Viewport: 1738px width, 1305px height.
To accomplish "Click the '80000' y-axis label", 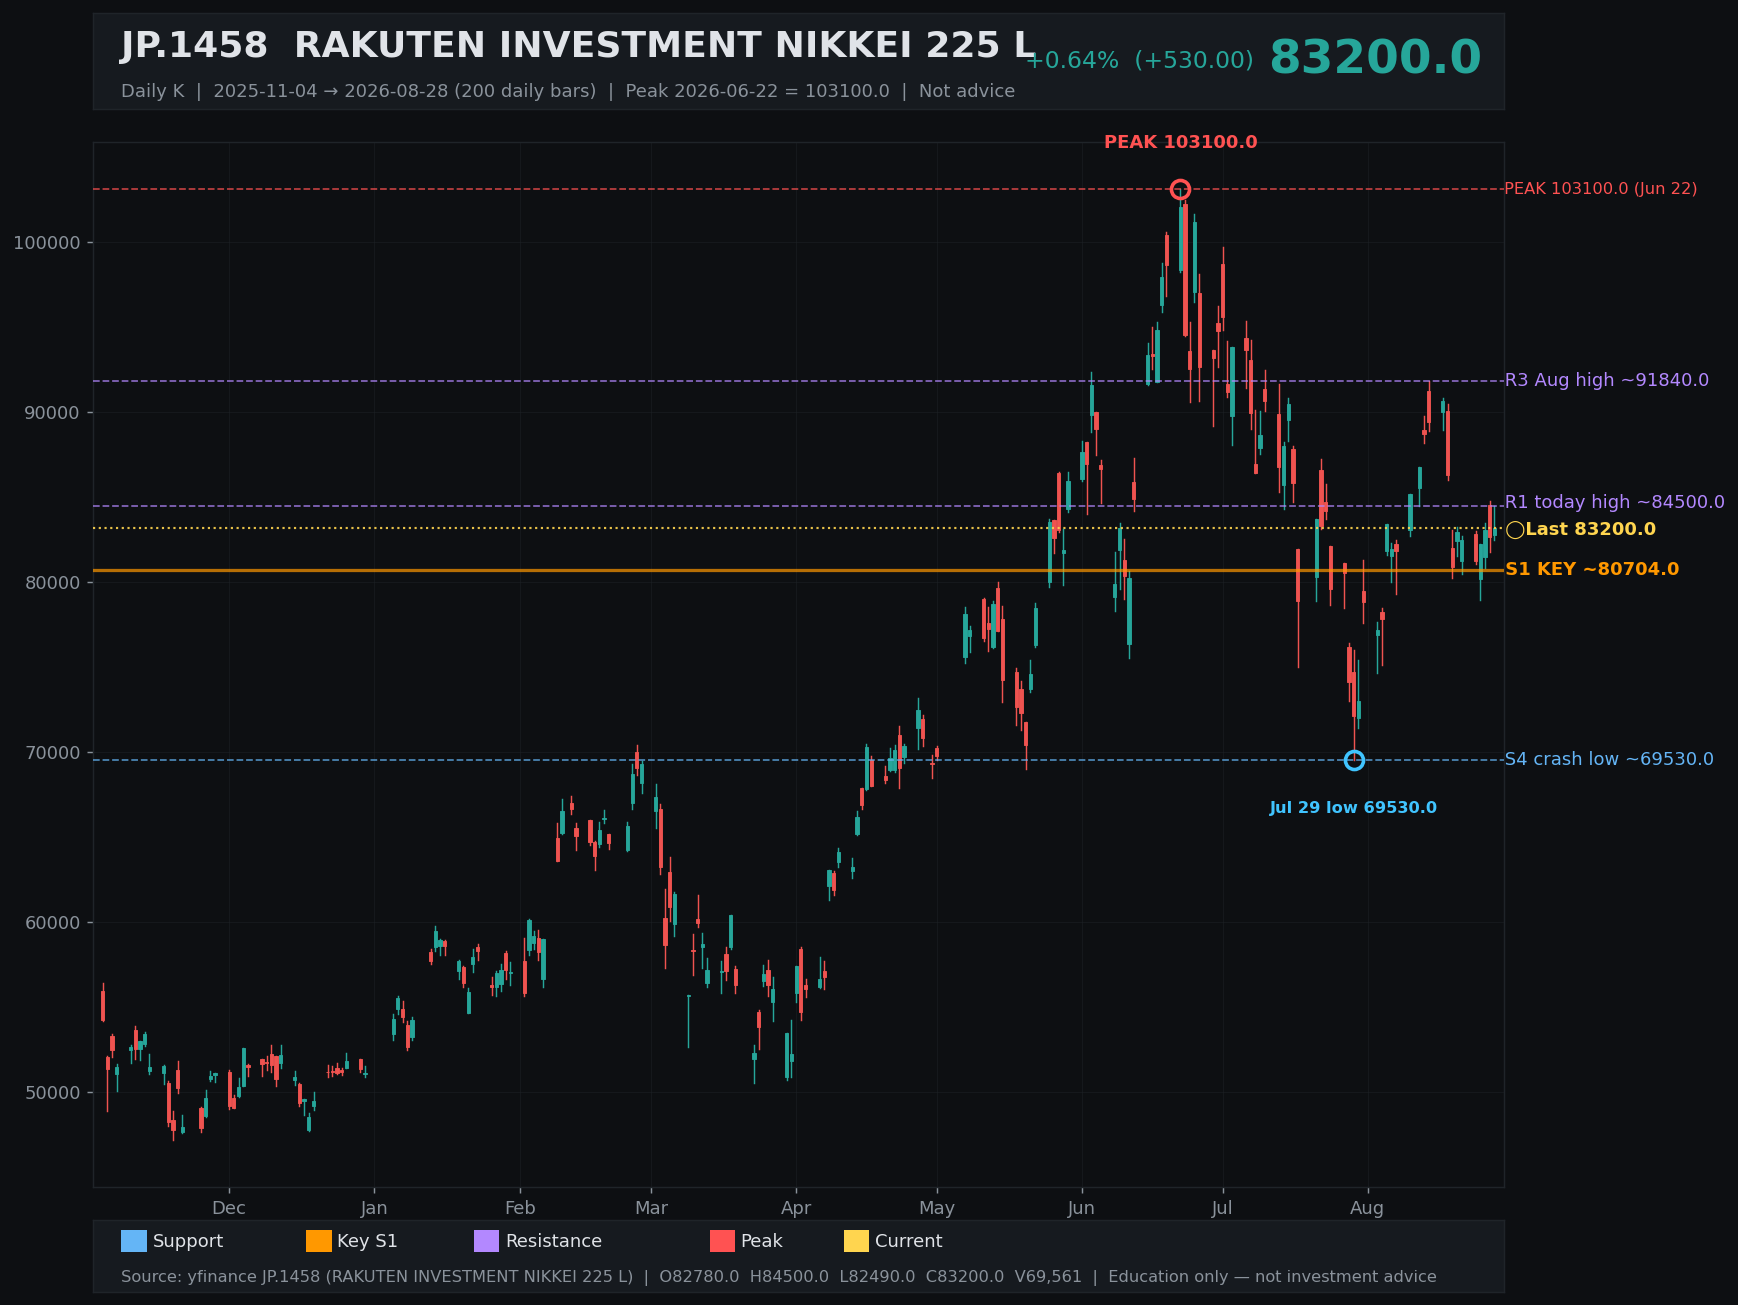I will click(x=52, y=583).
